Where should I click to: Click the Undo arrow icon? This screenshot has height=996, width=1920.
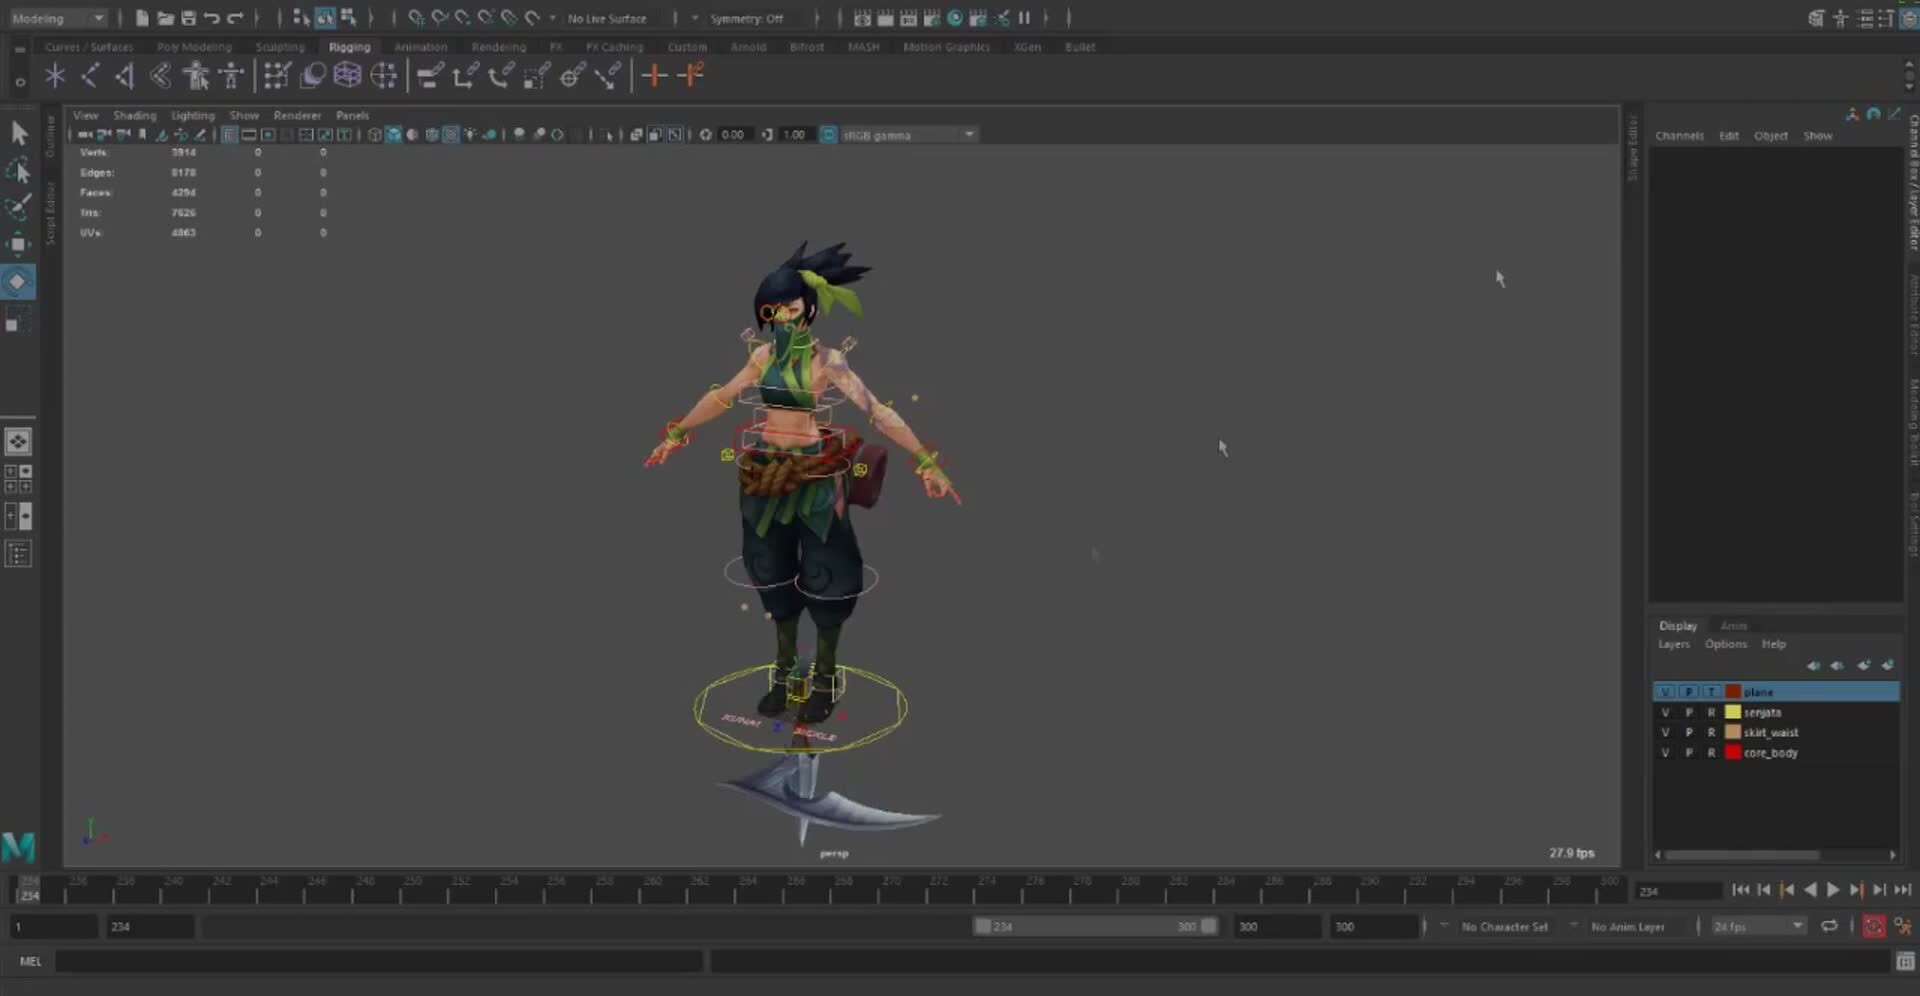(x=212, y=18)
